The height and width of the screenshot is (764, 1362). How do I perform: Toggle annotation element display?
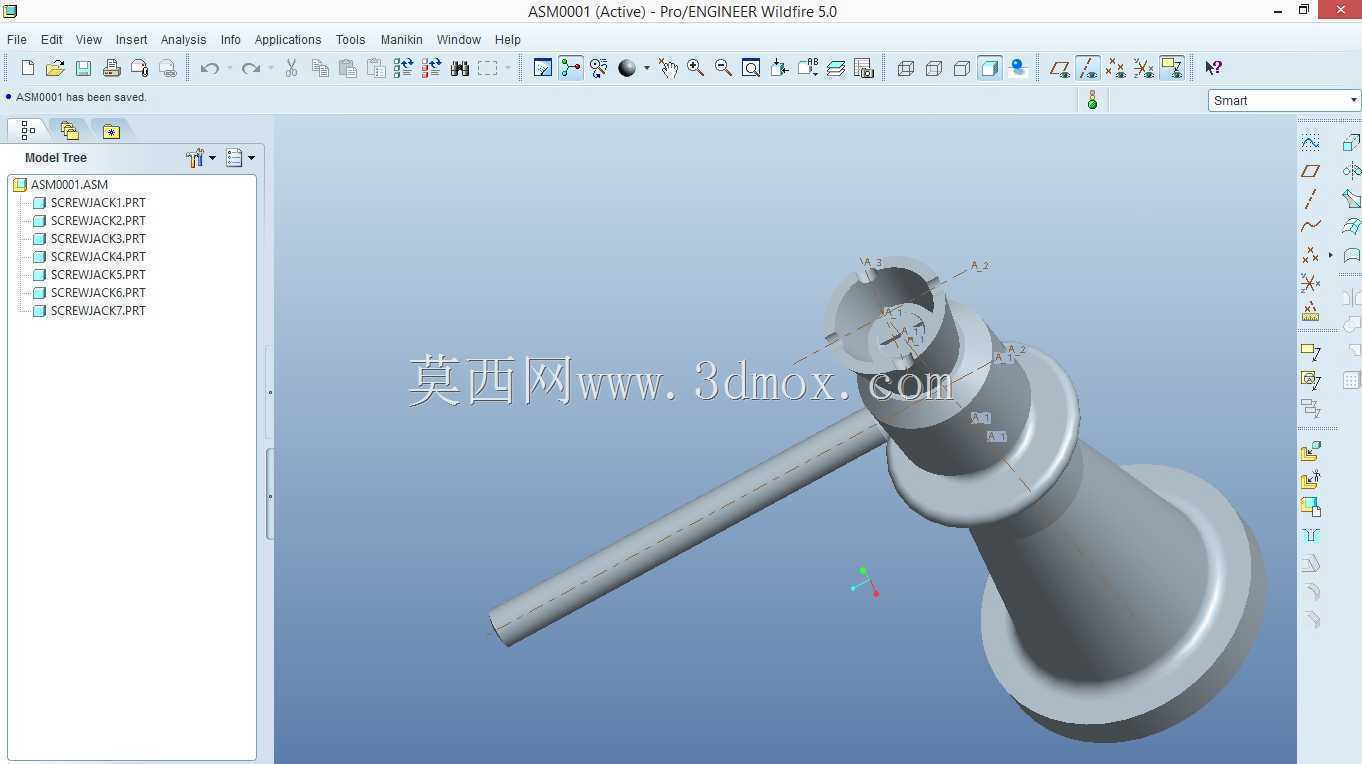click(x=1171, y=68)
